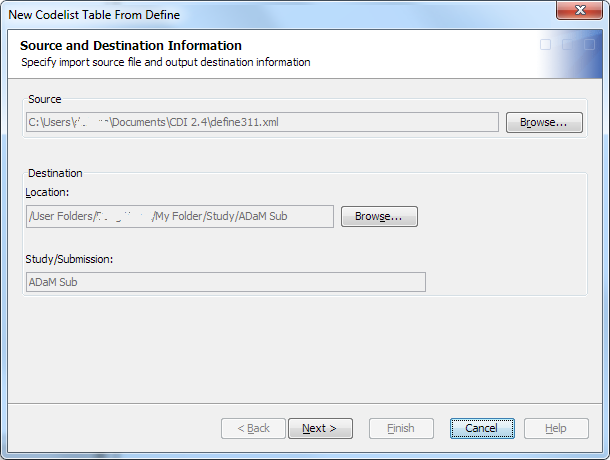Image resolution: width=610 pixels, height=460 pixels.
Task: Click the source file path field
Action: (262, 123)
